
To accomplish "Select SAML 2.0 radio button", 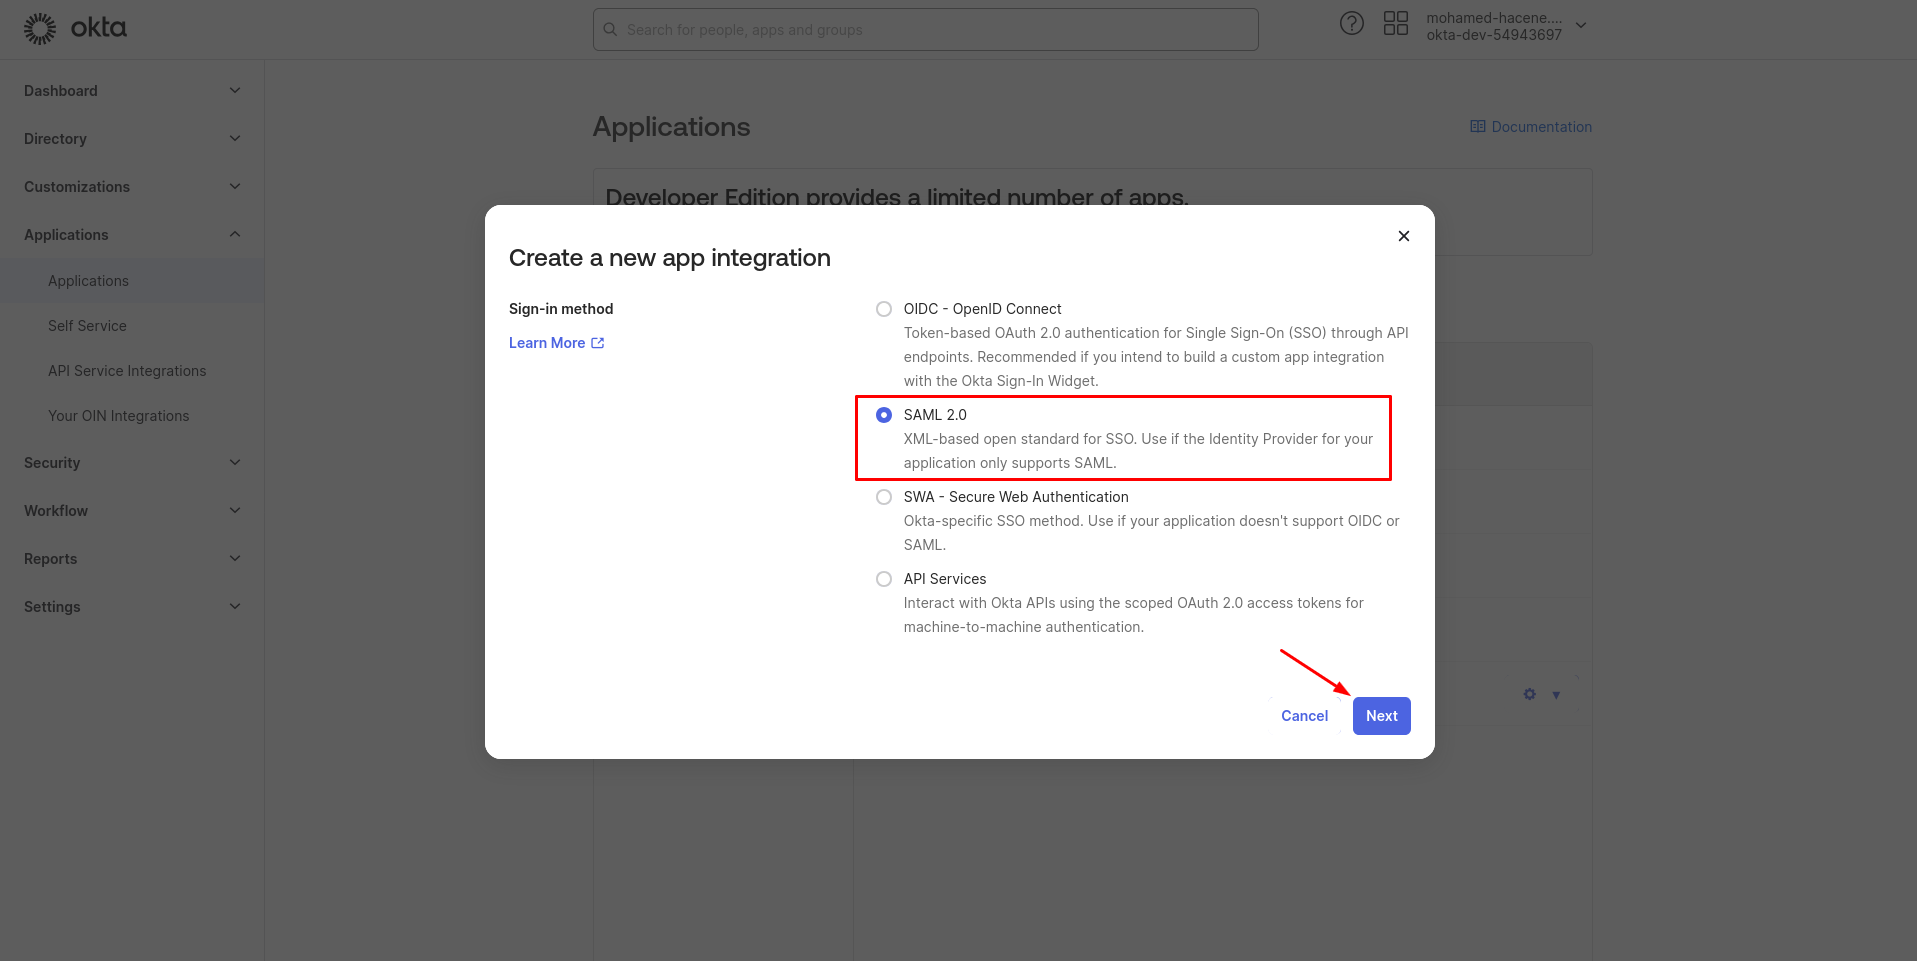I will click(884, 415).
